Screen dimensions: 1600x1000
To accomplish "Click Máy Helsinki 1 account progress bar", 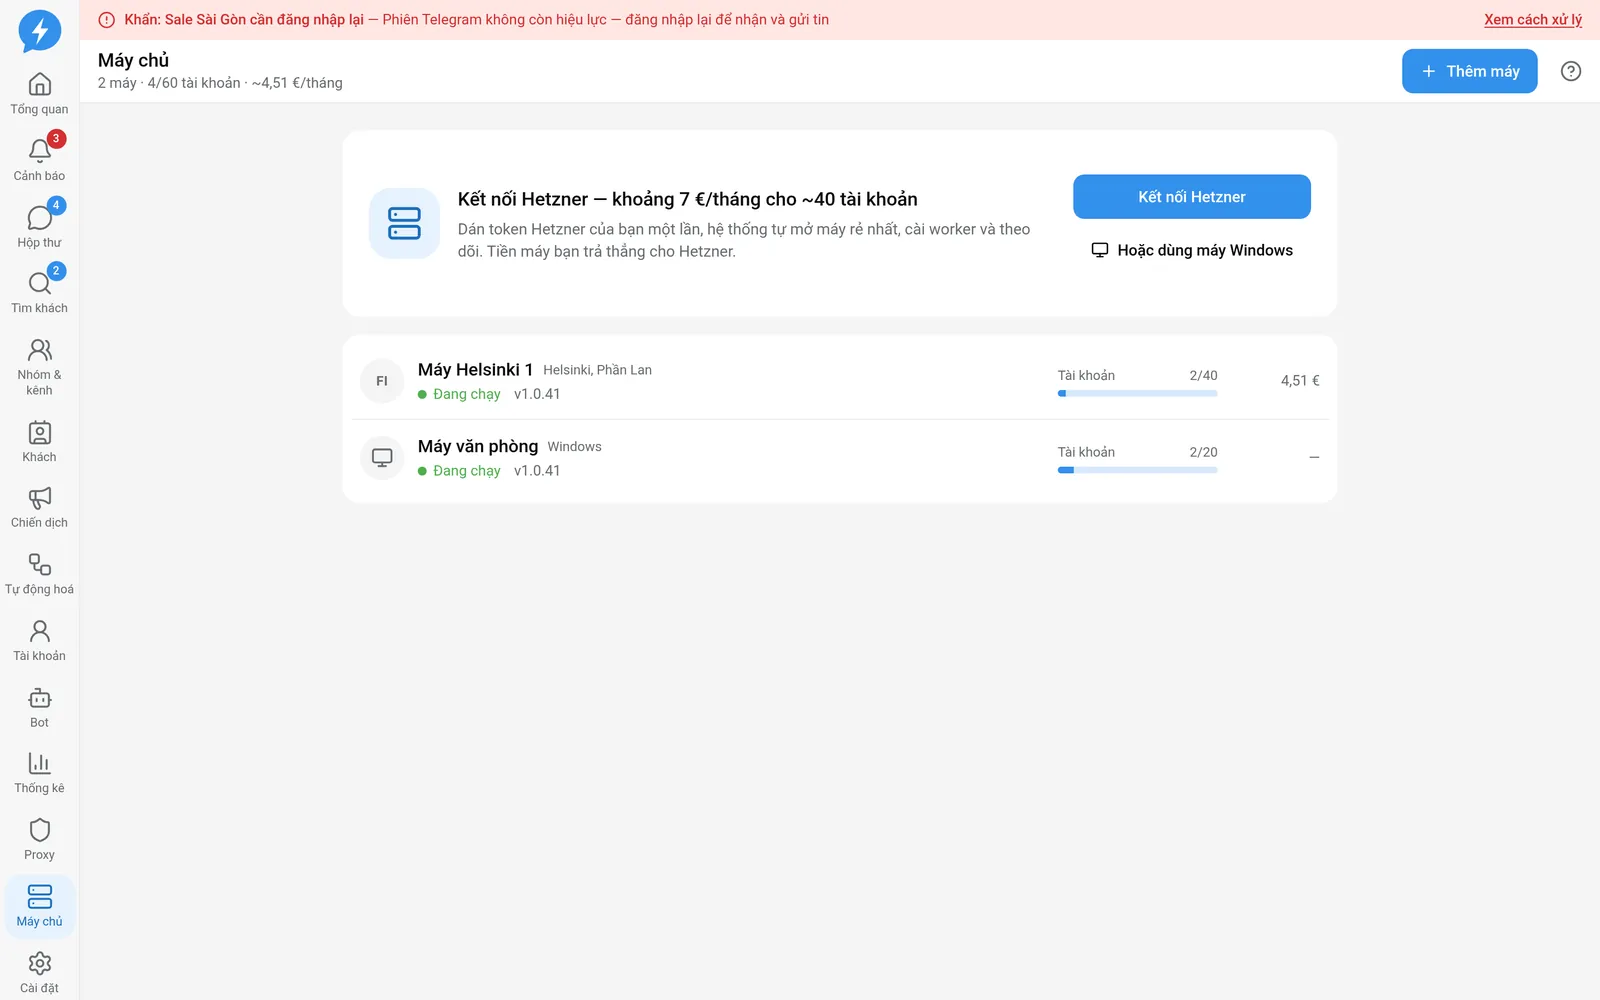I will click(x=1138, y=393).
